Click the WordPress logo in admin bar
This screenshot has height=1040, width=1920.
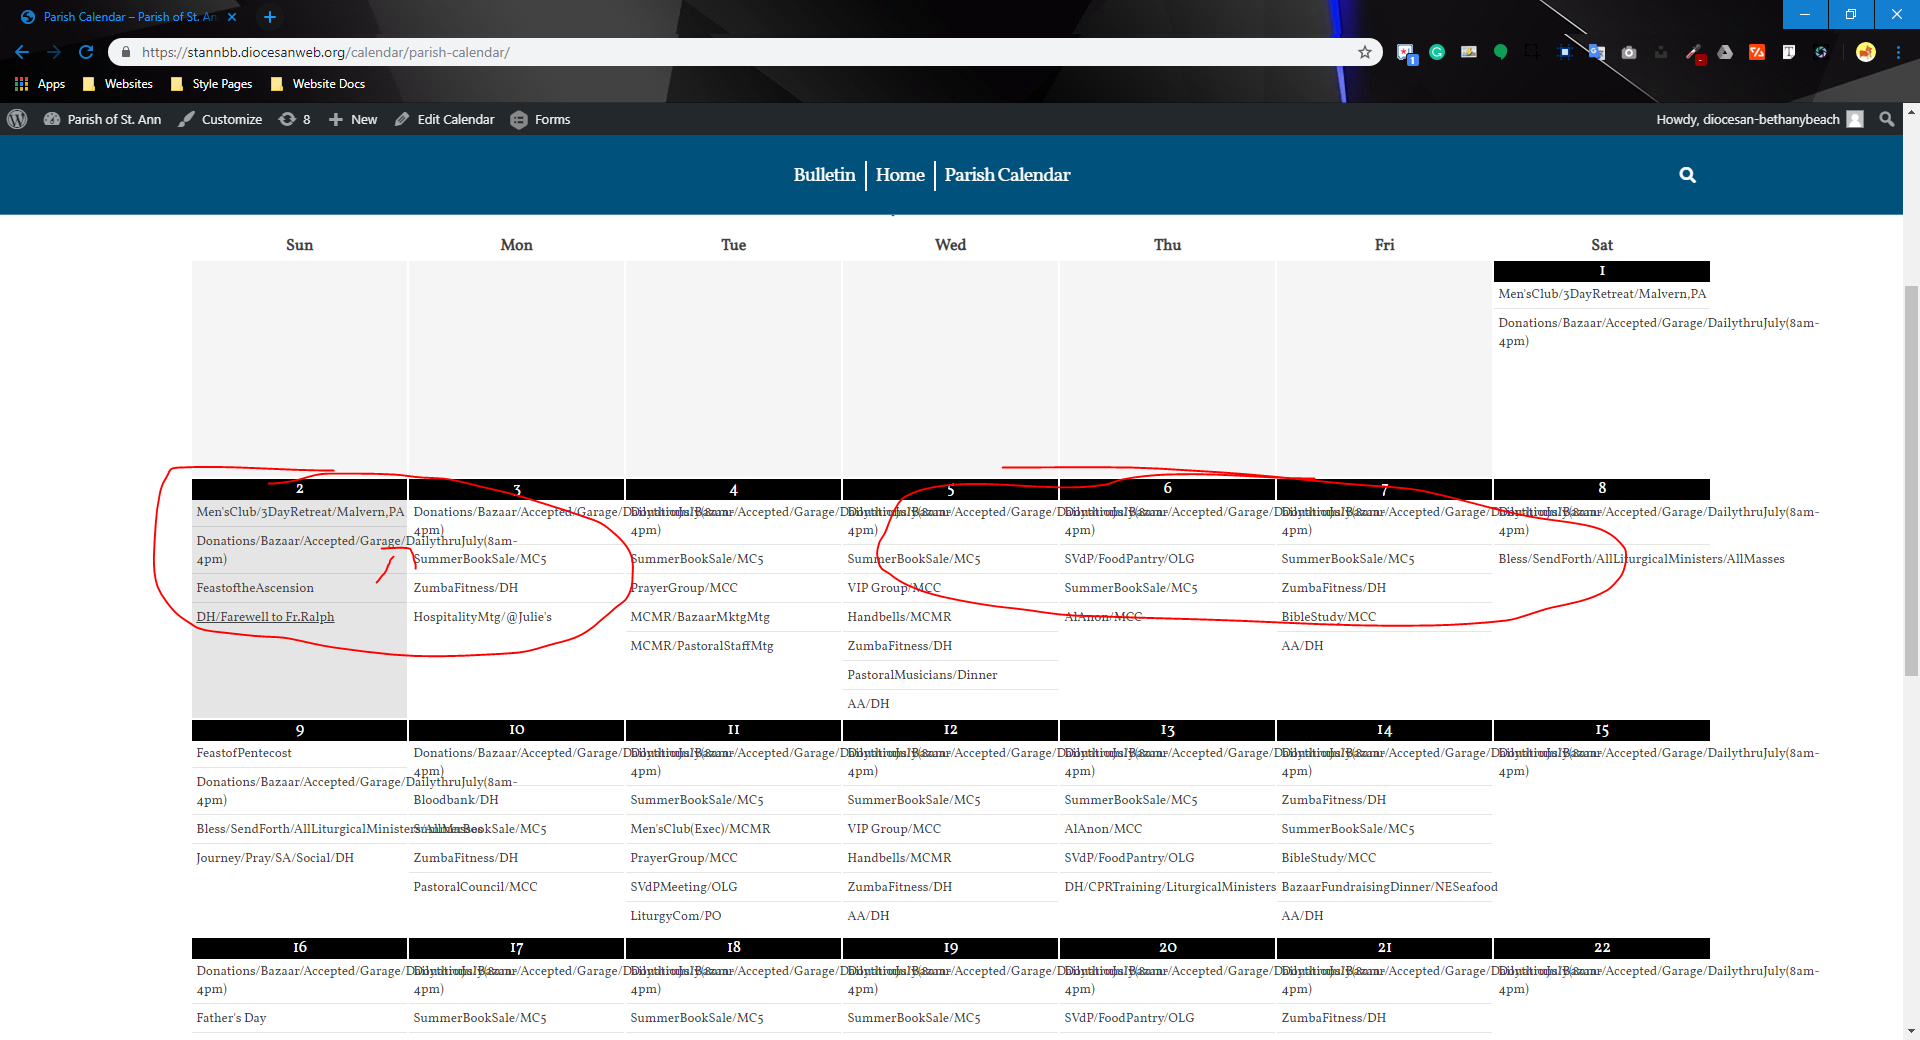(17, 119)
